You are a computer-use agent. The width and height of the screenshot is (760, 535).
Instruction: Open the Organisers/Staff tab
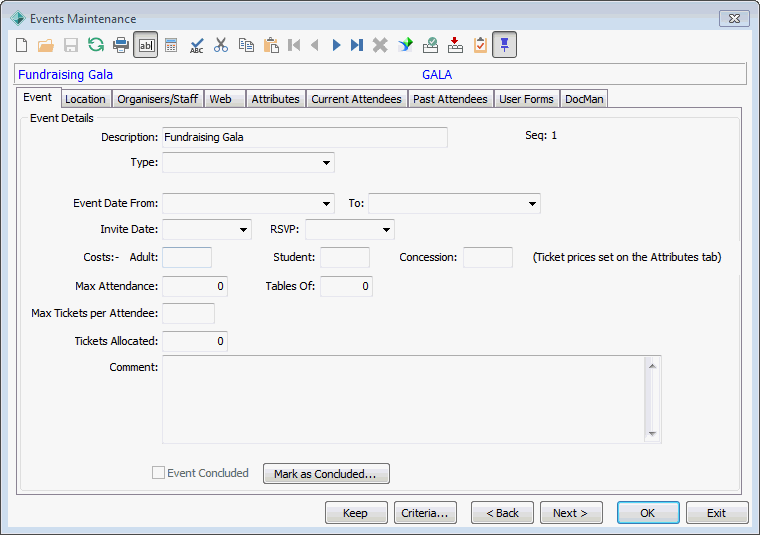coord(158,99)
